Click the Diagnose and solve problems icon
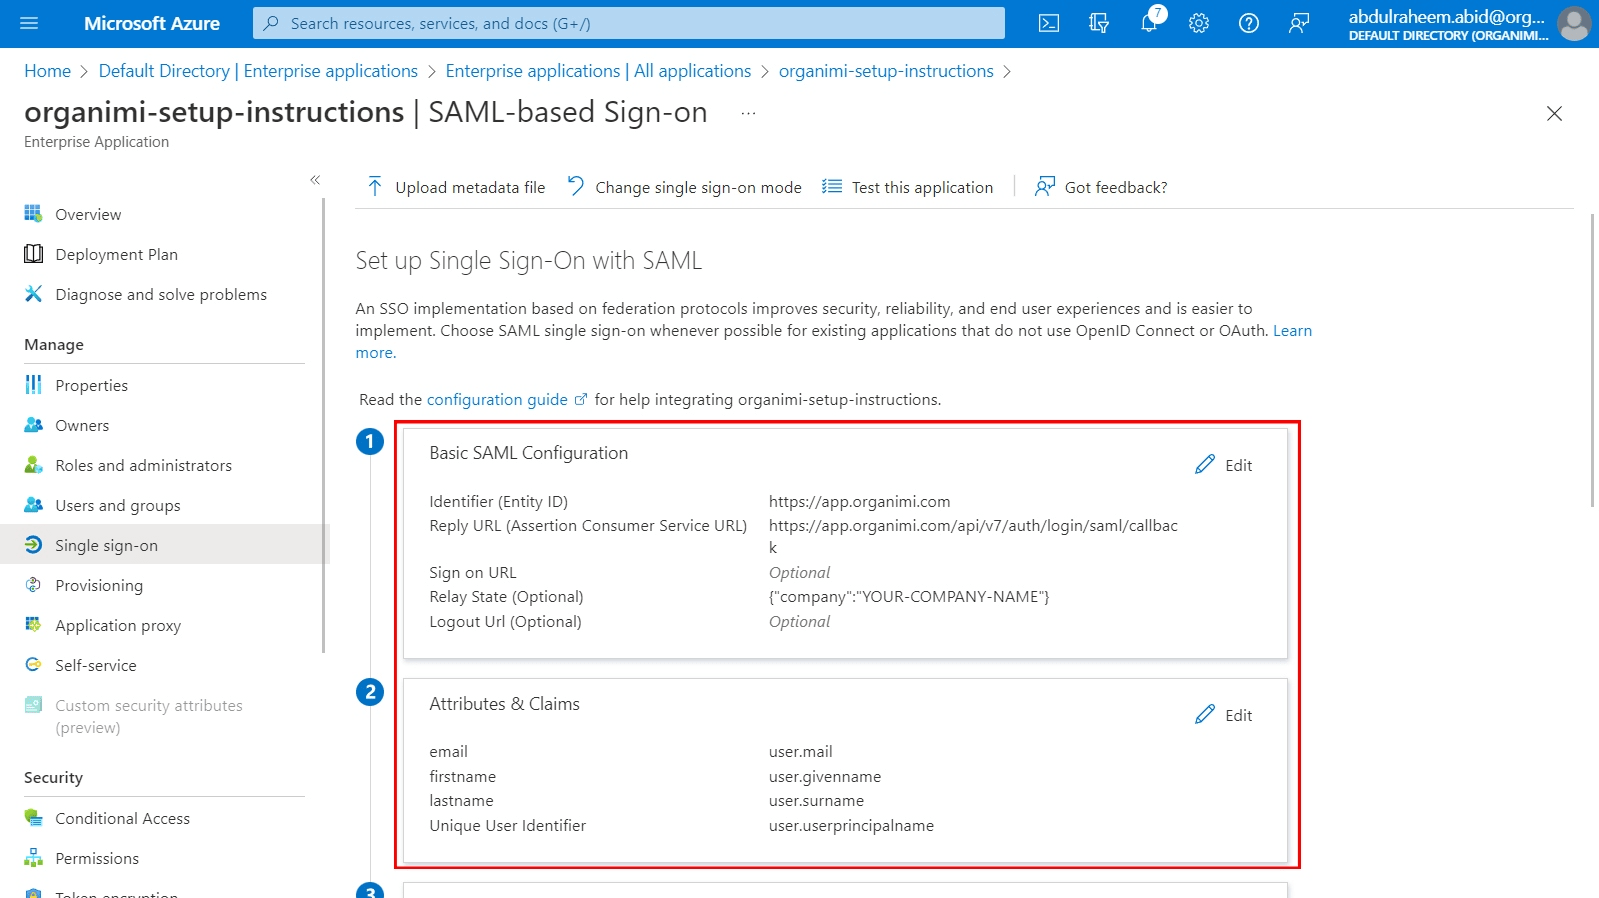Viewport: 1599px width, 898px height. coord(33,293)
